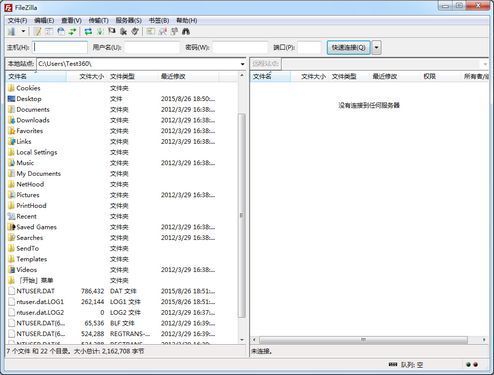Select the Downloads folder icon
Image resolution: width=494 pixels, height=375 pixels.
tap(11, 120)
